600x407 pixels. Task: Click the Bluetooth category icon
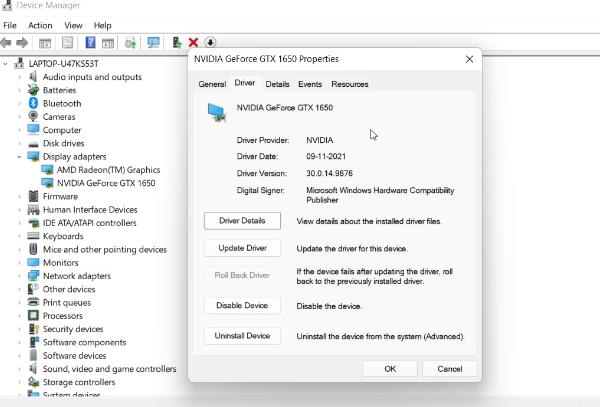[x=33, y=103]
